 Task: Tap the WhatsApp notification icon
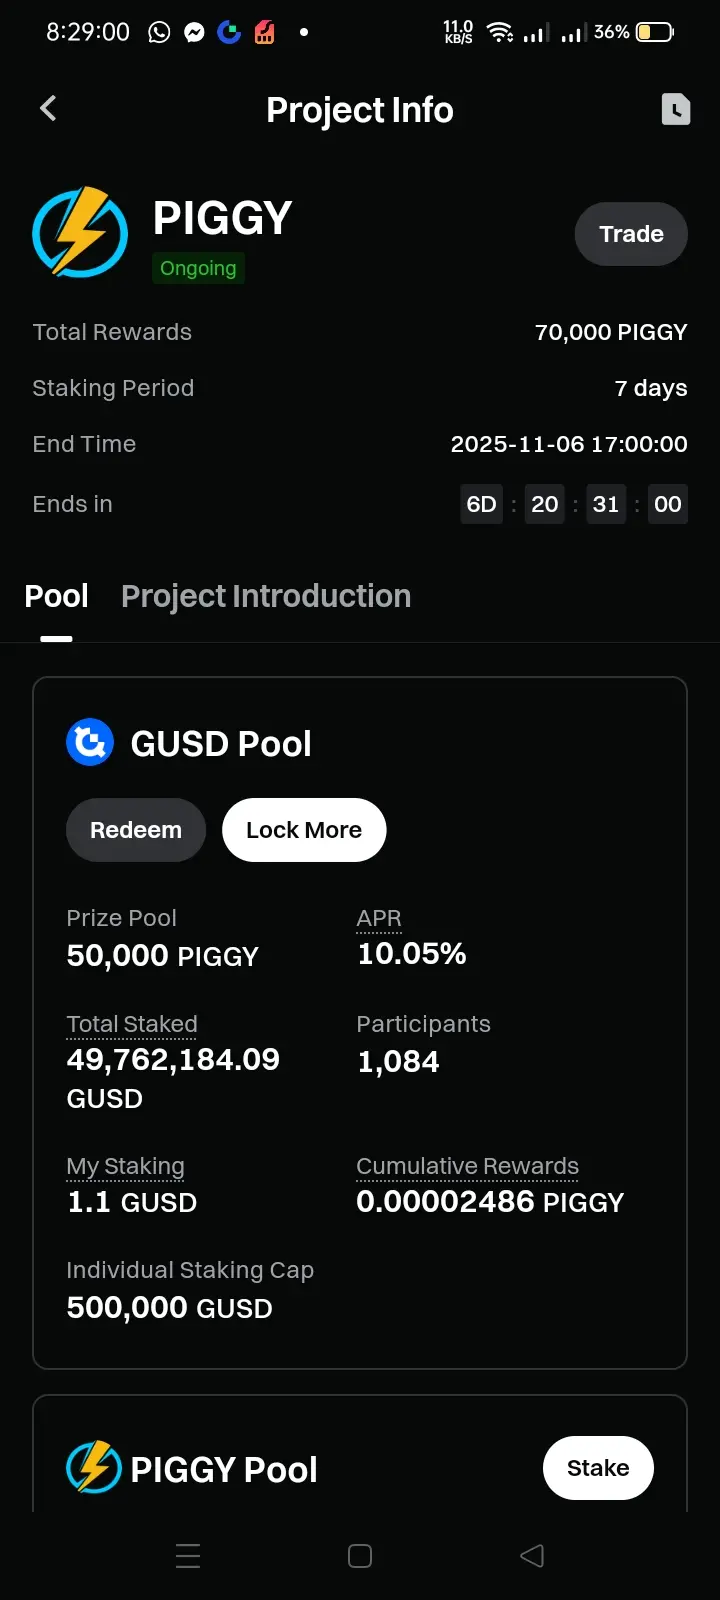coord(159,33)
